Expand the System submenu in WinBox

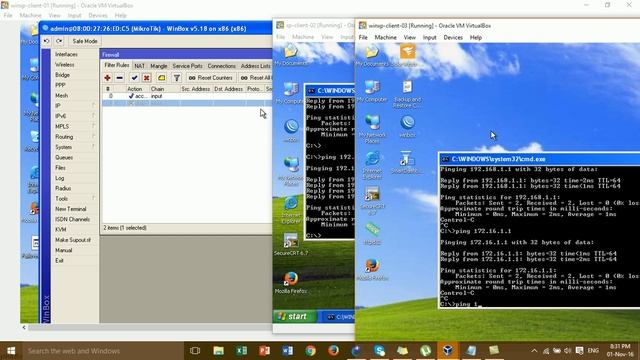pyautogui.click(x=75, y=147)
